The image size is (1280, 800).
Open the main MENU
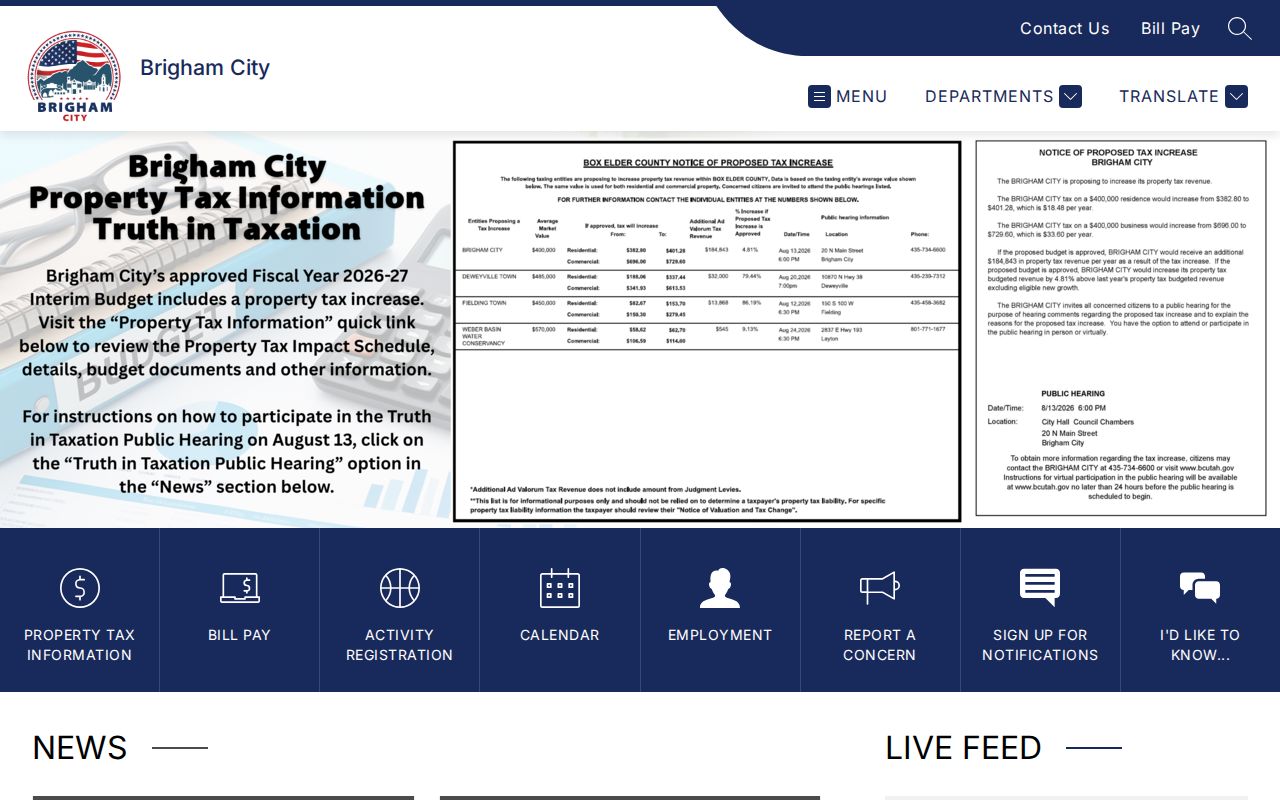[848, 96]
